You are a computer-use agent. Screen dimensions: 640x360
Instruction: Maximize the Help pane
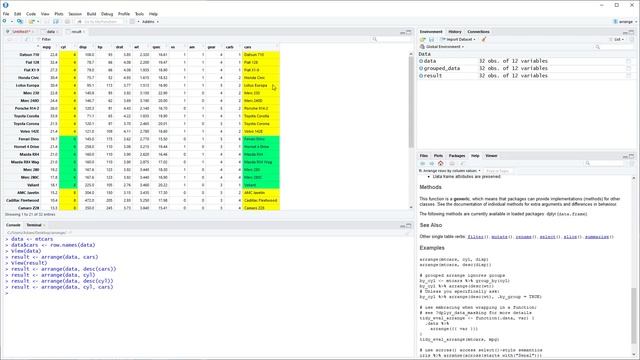[631, 156]
